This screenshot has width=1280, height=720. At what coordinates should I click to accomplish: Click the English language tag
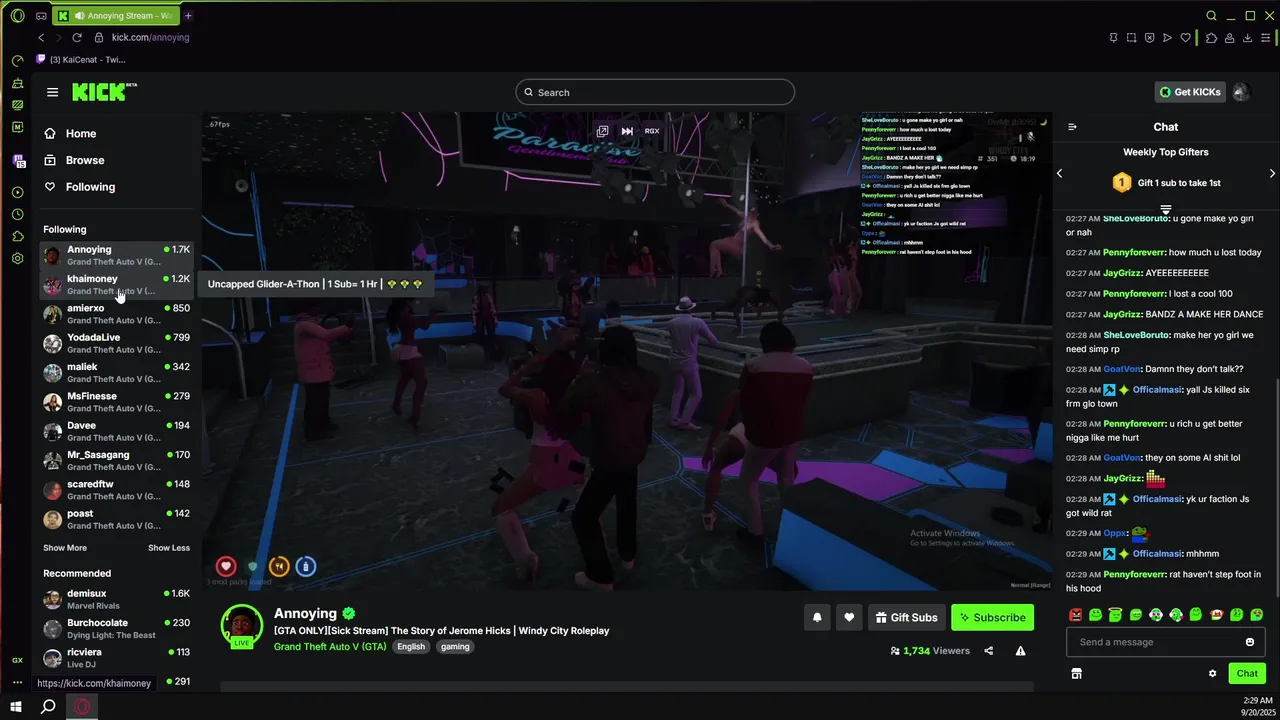point(411,647)
